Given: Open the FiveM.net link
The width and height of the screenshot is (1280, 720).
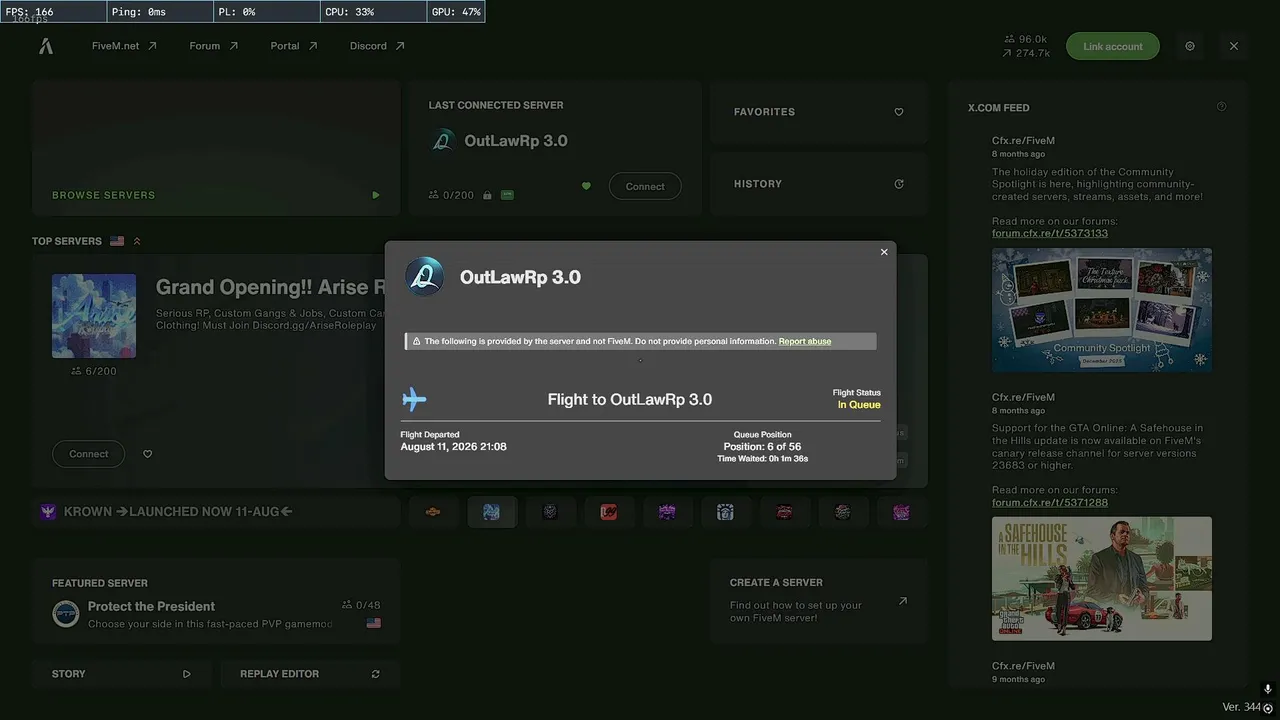Looking at the screenshot, I should (x=124, y=46).
